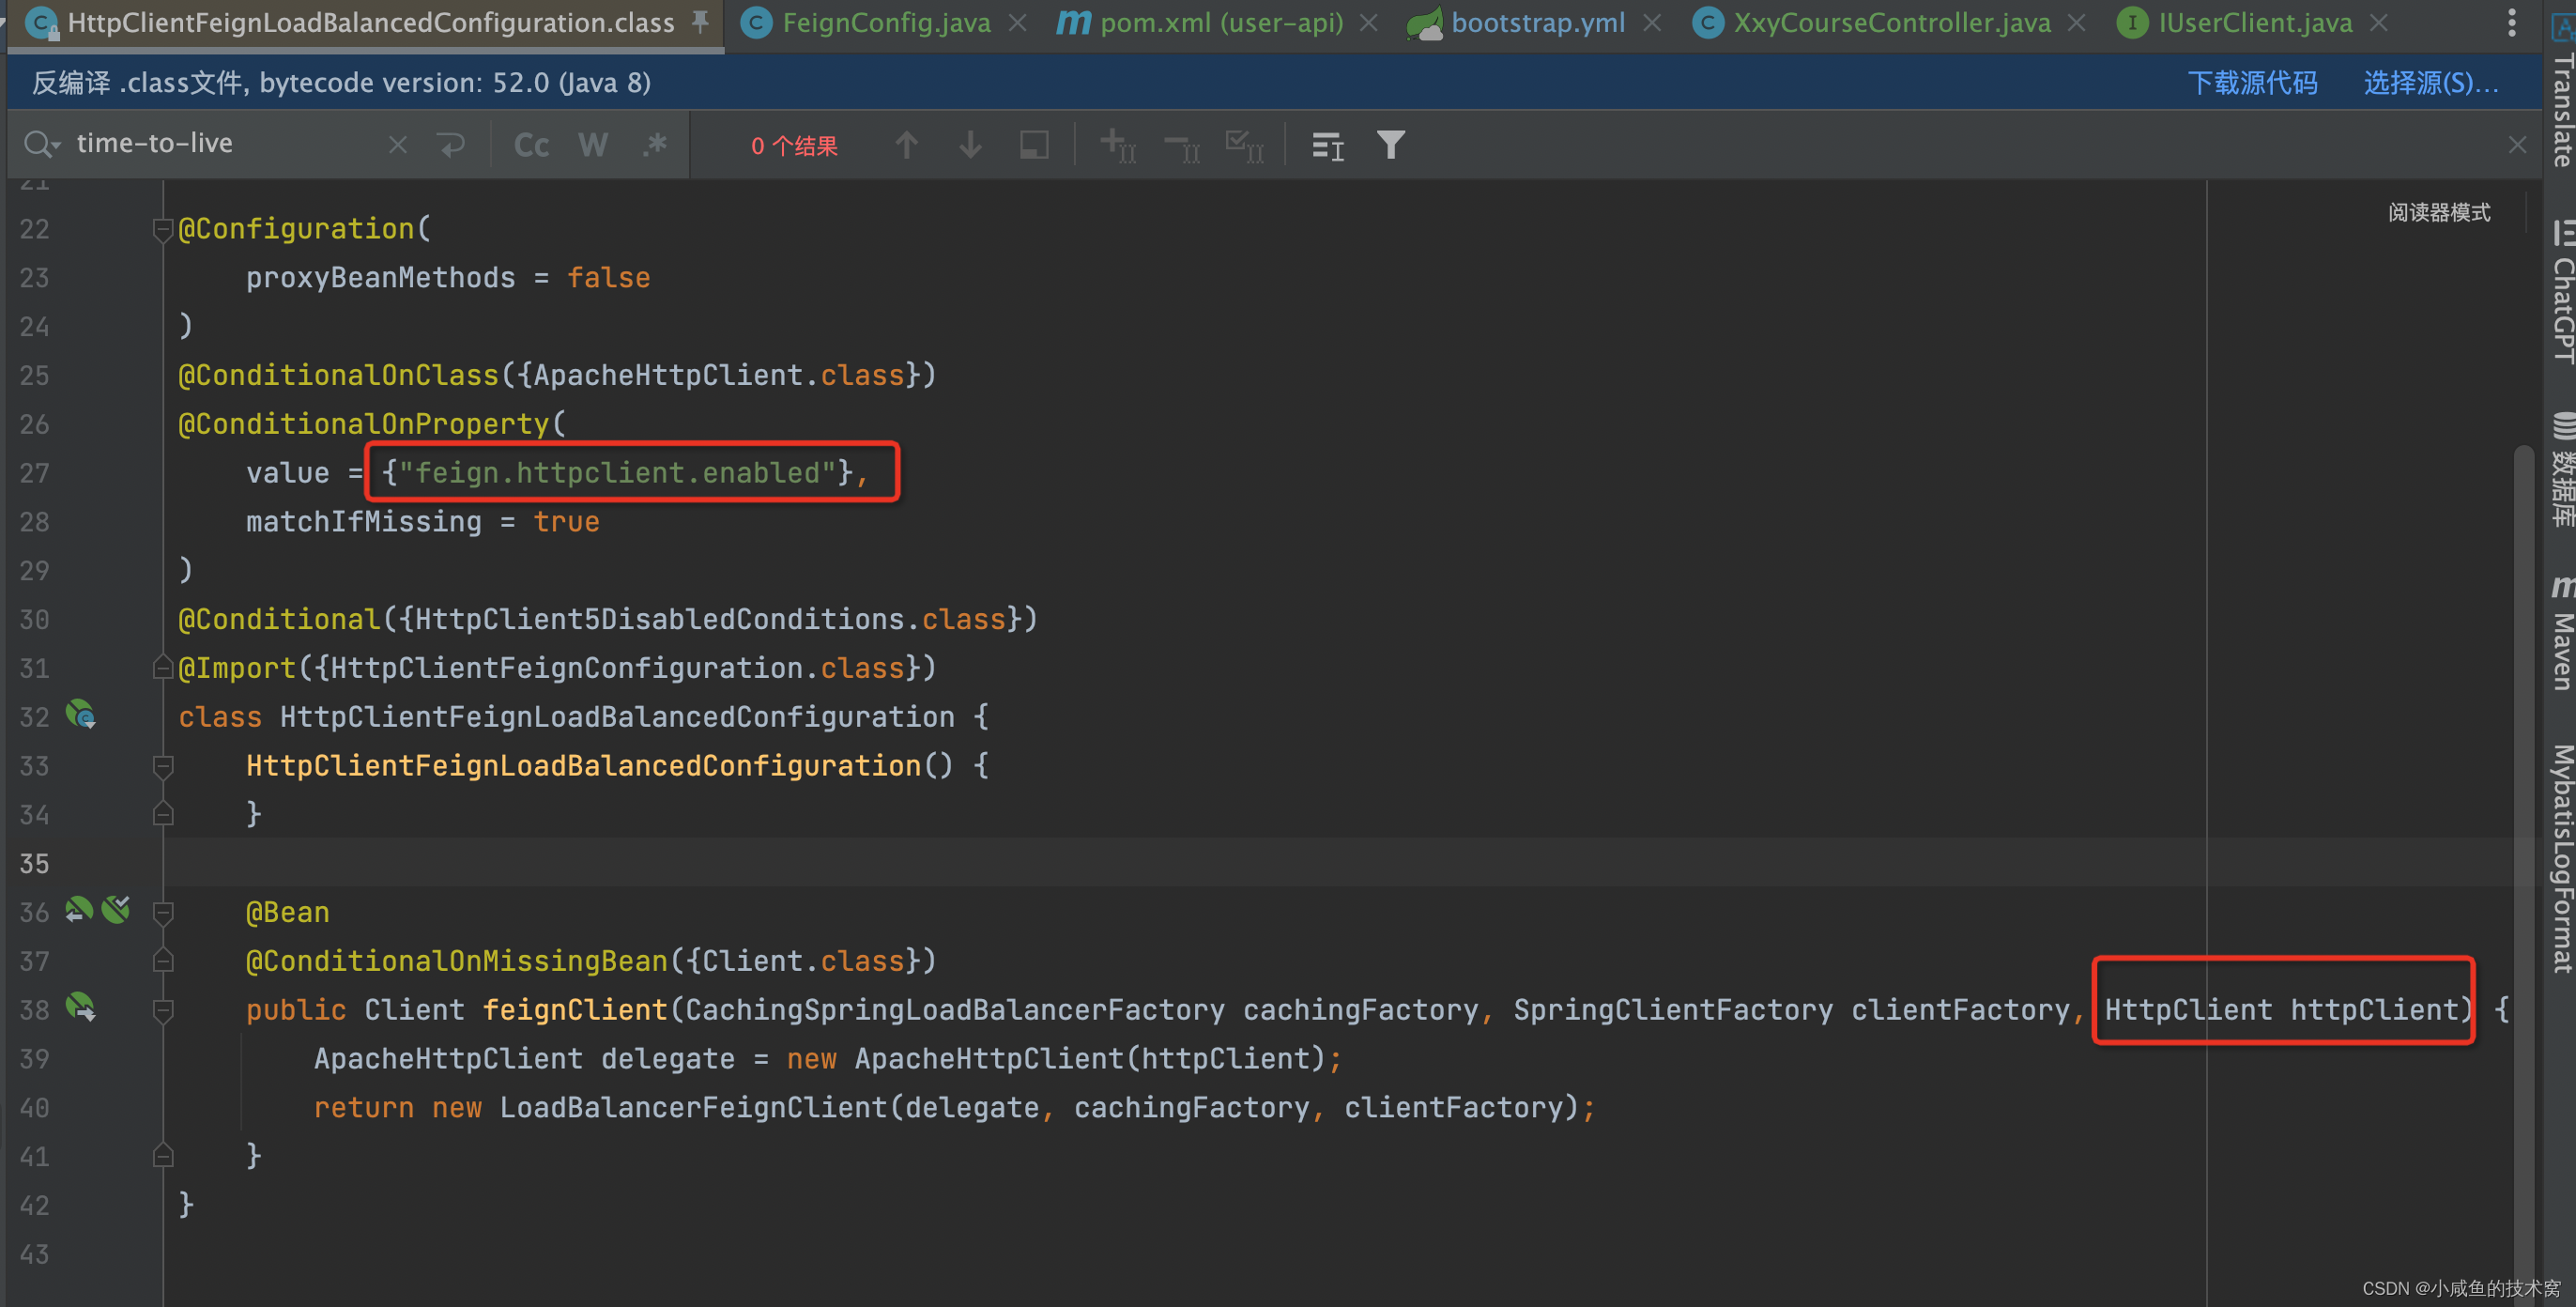Open the IUserClient.java tab

pos(2254,22)
